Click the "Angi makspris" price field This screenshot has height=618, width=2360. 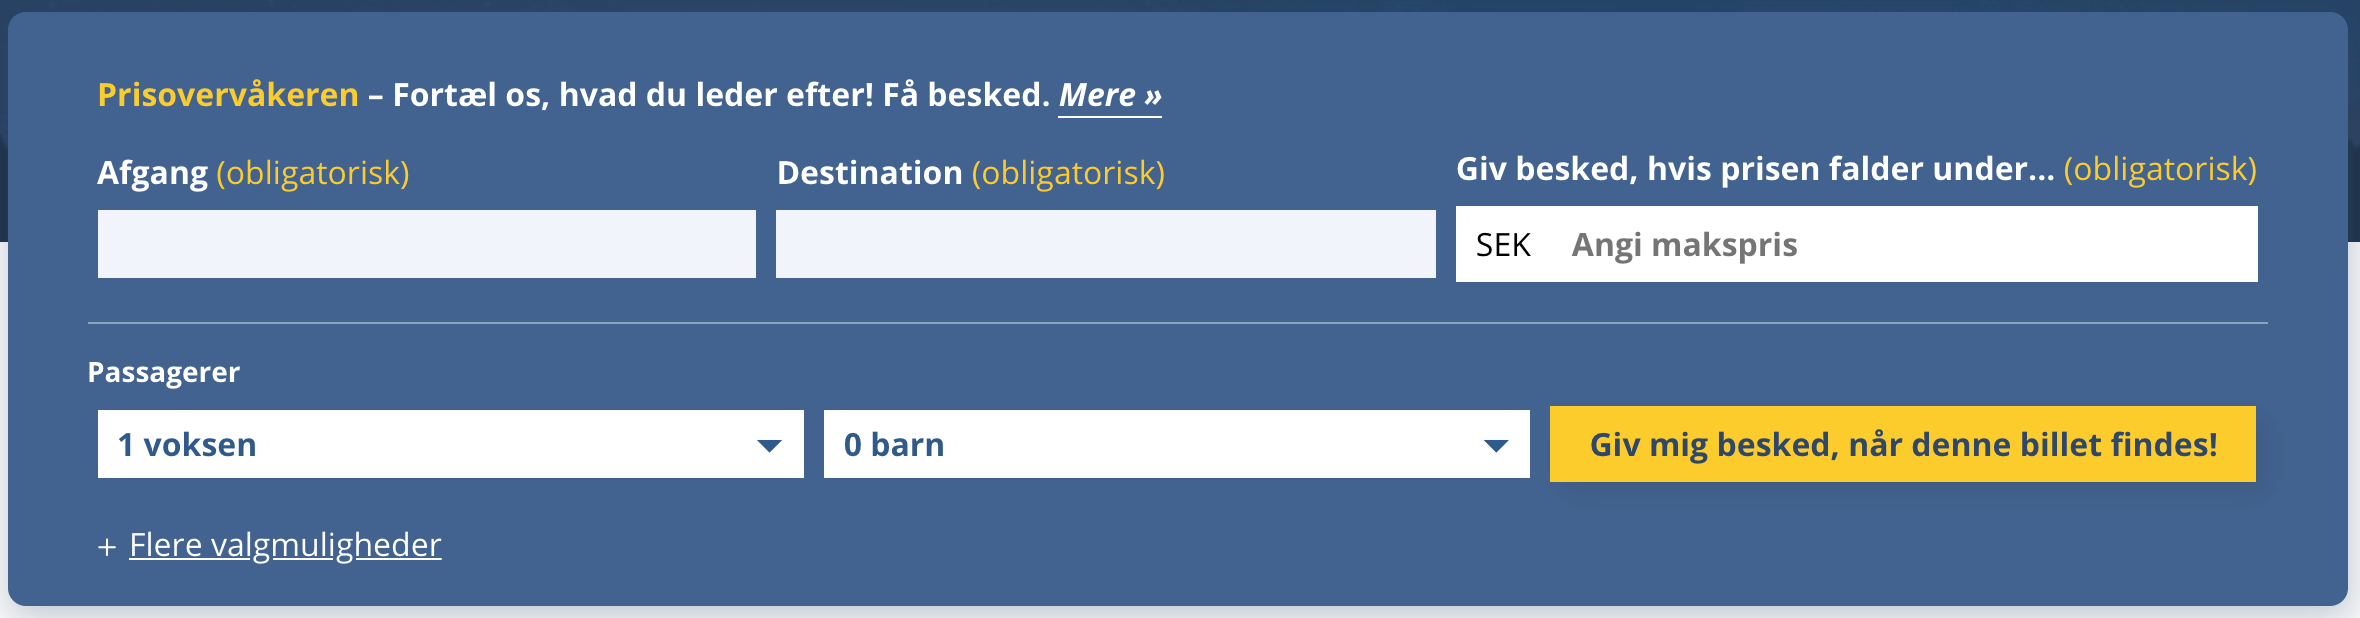pyautogui.click(x=1900, y=245)
